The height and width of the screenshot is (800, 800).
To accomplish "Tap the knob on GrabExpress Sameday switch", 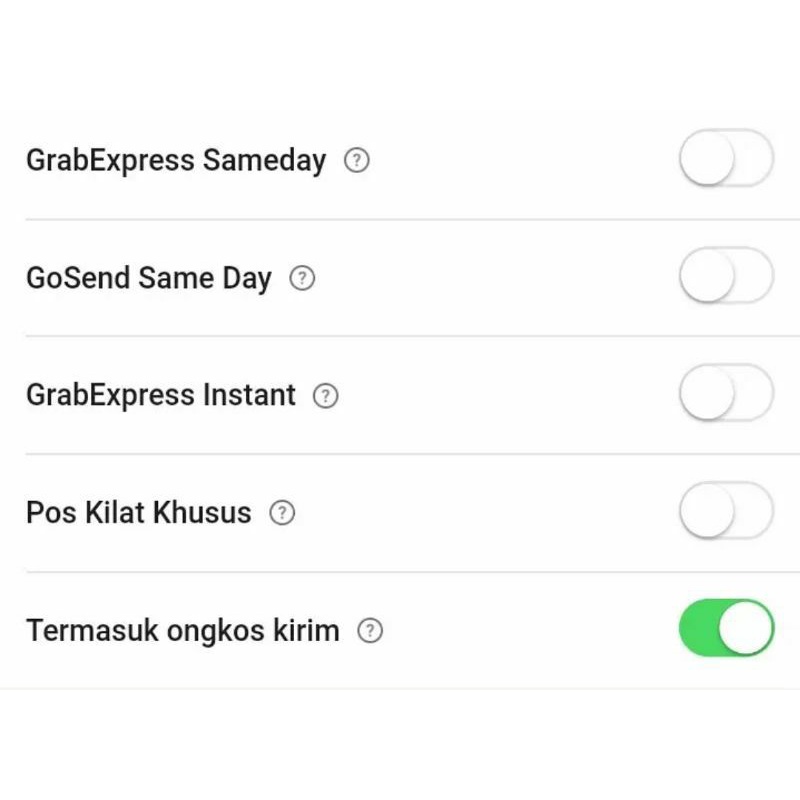I will 707,158.
